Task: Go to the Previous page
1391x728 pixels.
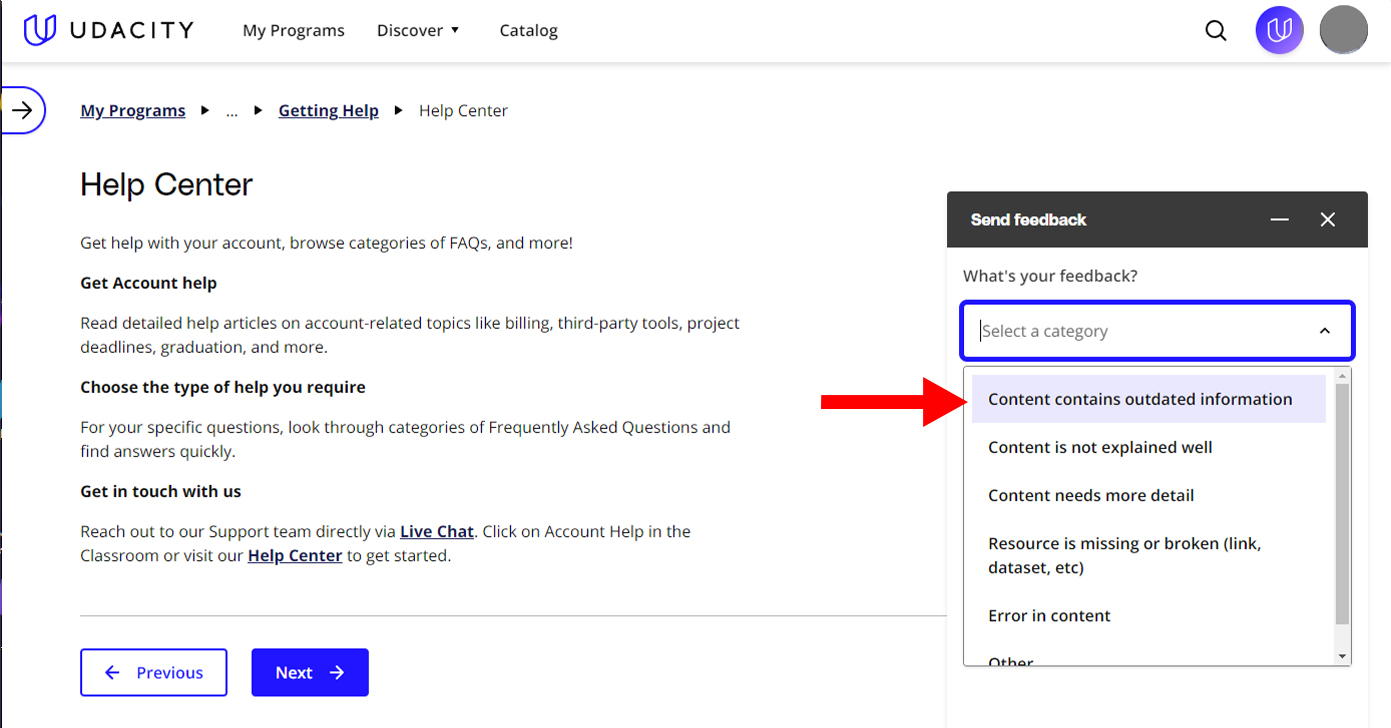Action: click(x=154, y=673)
